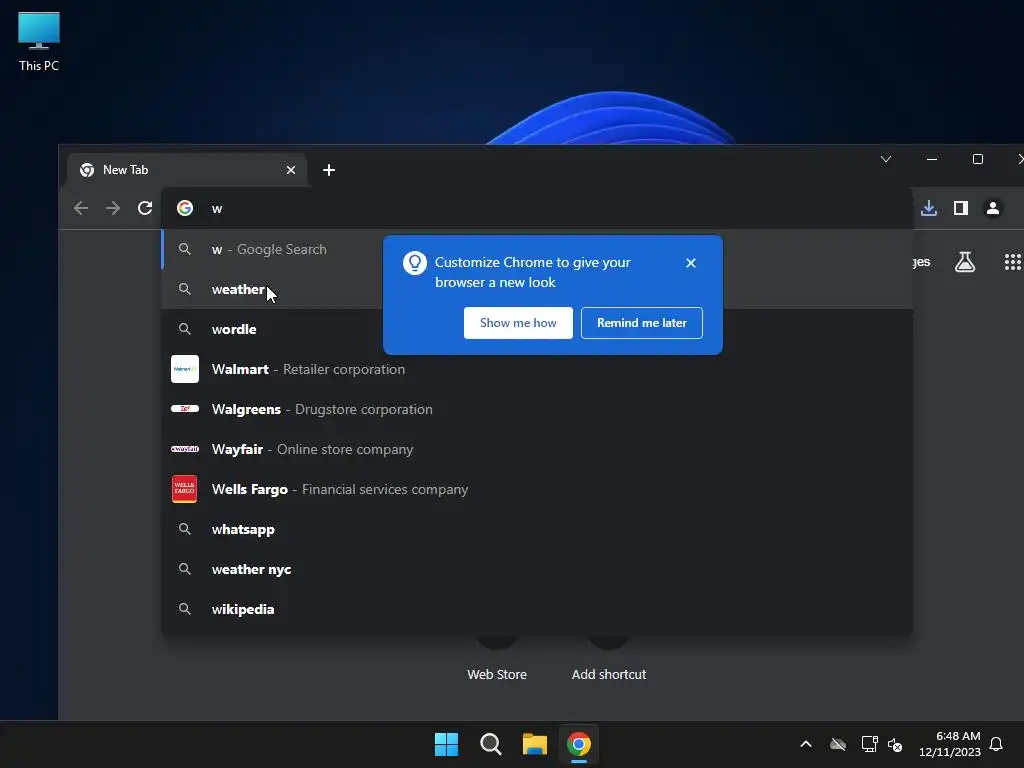
Task: Click the OneDrive cloud tray icon
Action: click(x=838, y=744)
